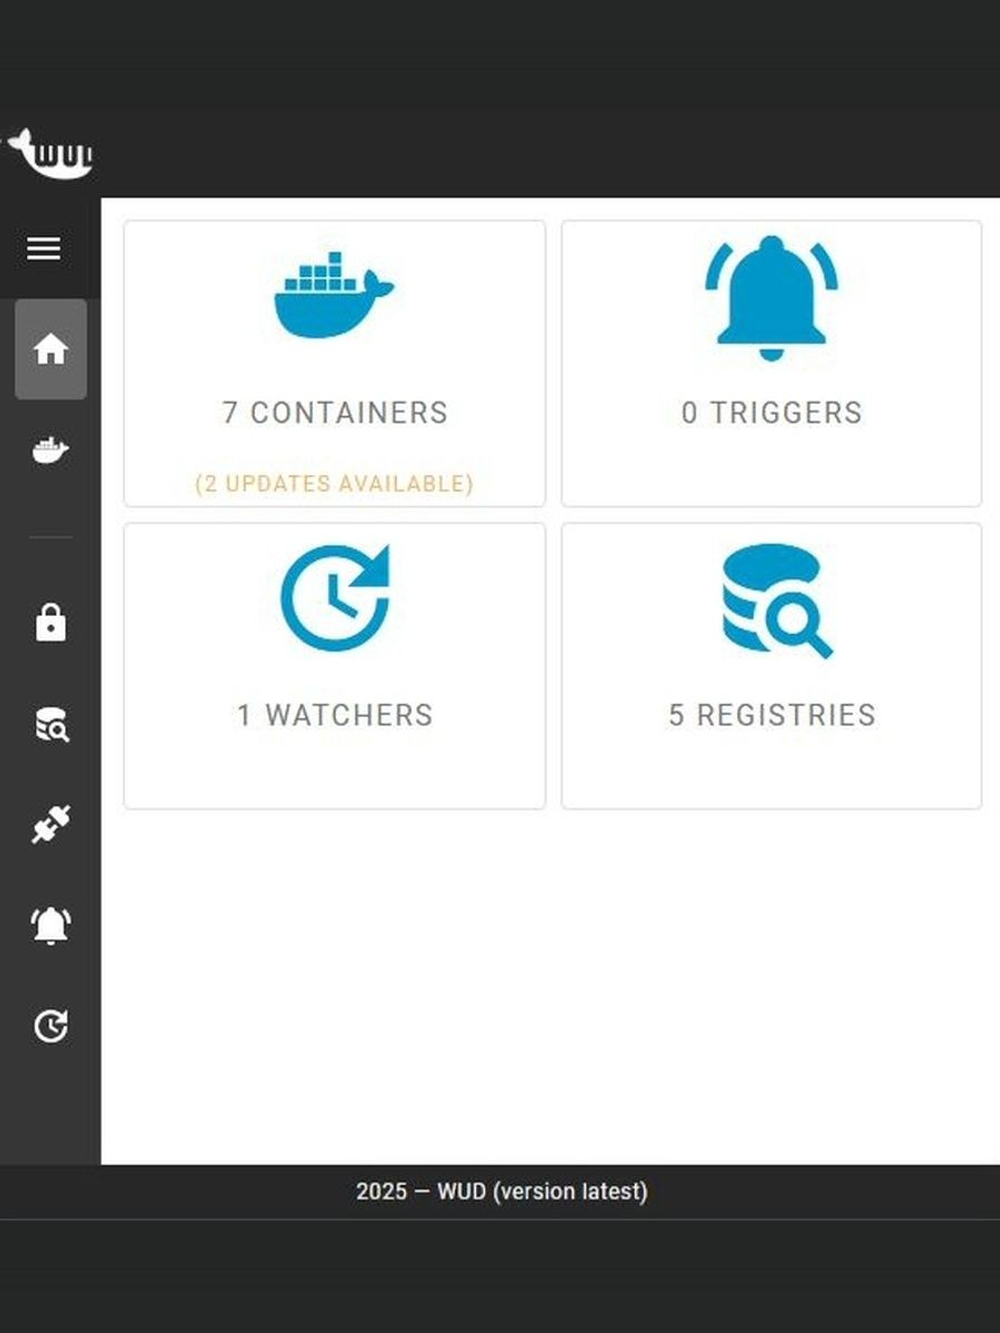
Task: Click the large ringing bell icon on the dashboard
Action: pos(771,298)
